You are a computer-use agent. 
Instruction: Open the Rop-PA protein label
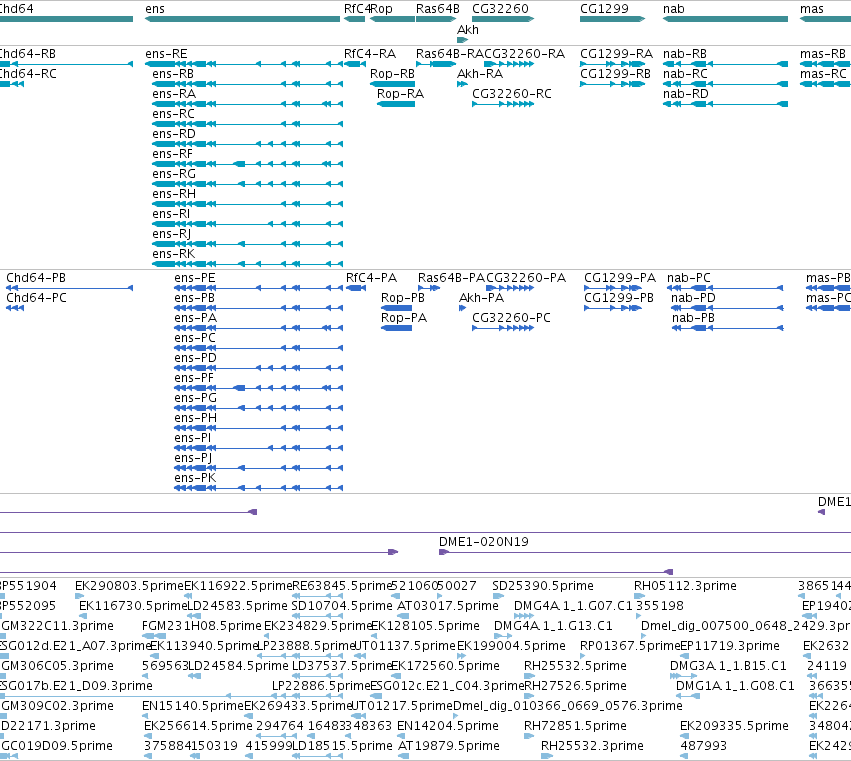404,318
